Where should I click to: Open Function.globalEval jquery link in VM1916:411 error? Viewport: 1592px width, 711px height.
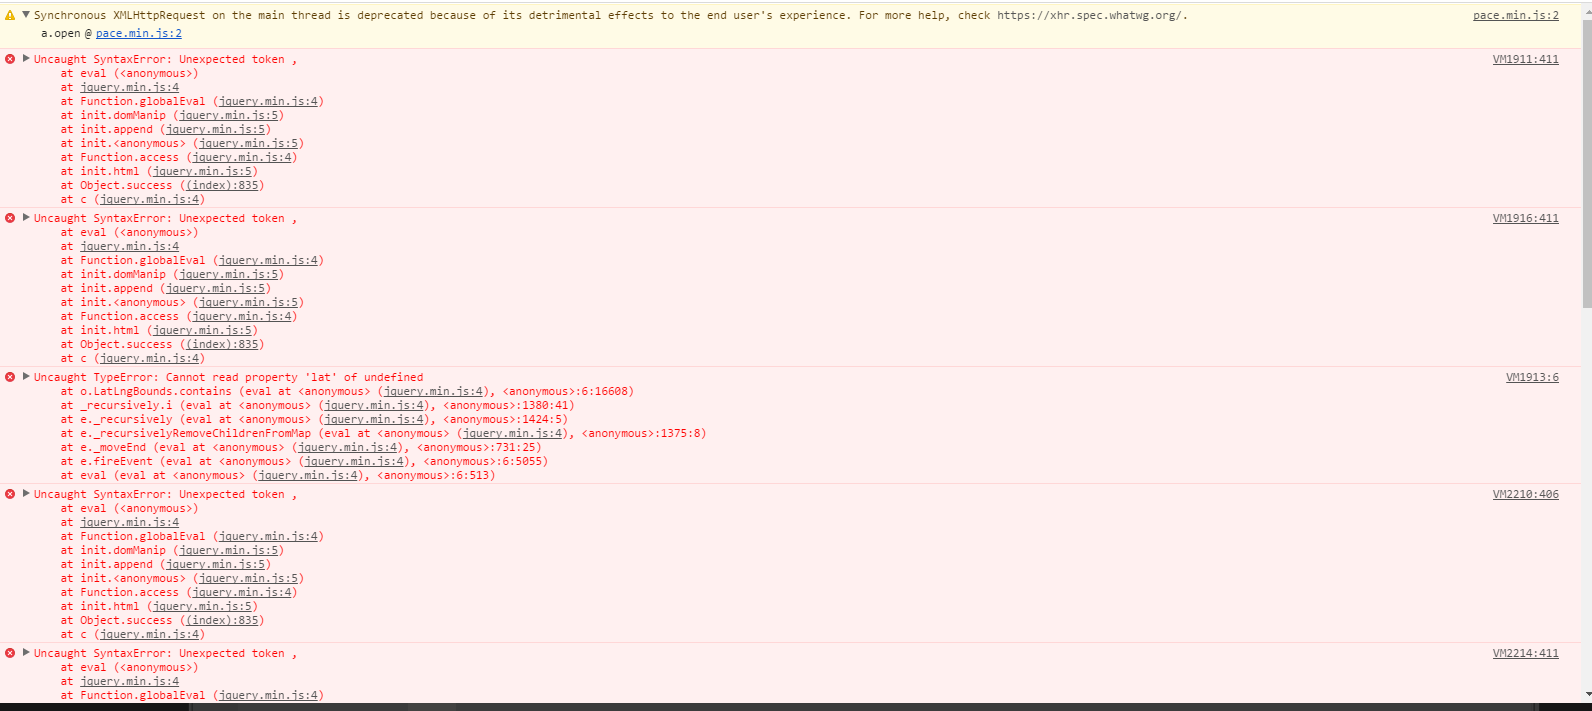pos(268,260)
